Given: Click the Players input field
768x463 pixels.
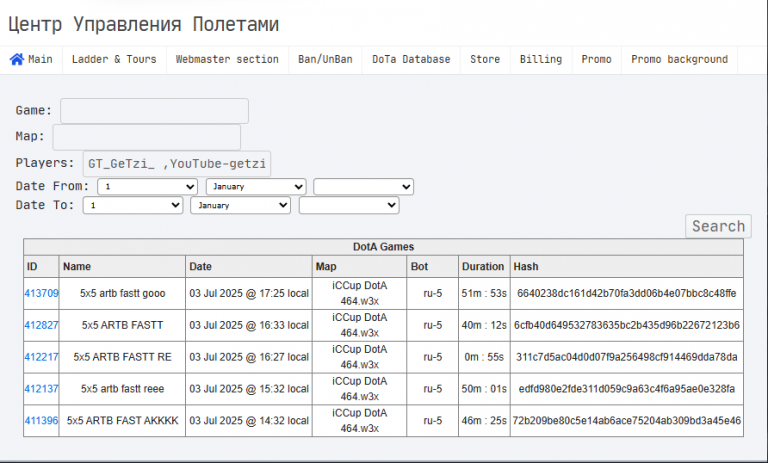Looking at the screenshot, I should (177, 164).
